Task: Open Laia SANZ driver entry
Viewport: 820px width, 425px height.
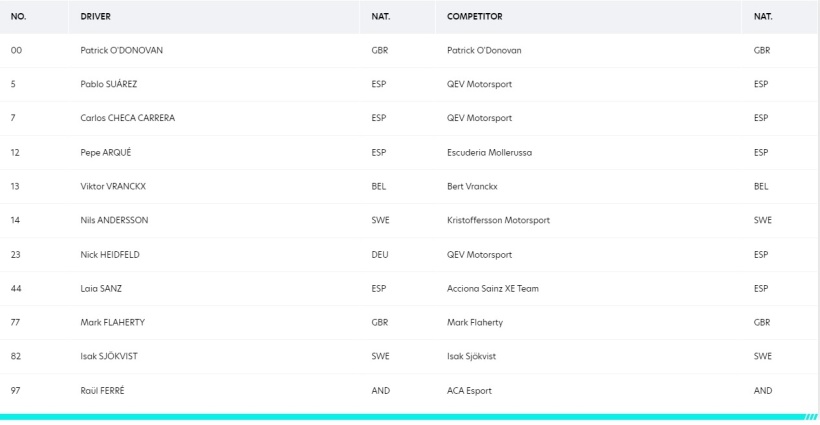Action: coord(101,289)
